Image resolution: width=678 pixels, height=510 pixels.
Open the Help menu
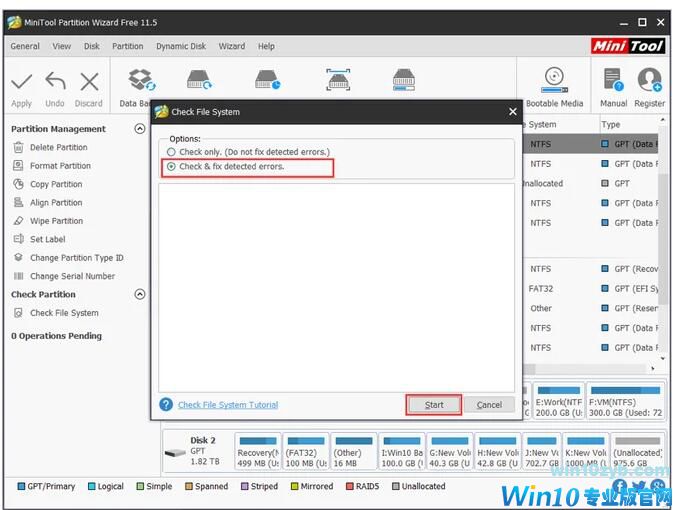(x=266, y=46)
